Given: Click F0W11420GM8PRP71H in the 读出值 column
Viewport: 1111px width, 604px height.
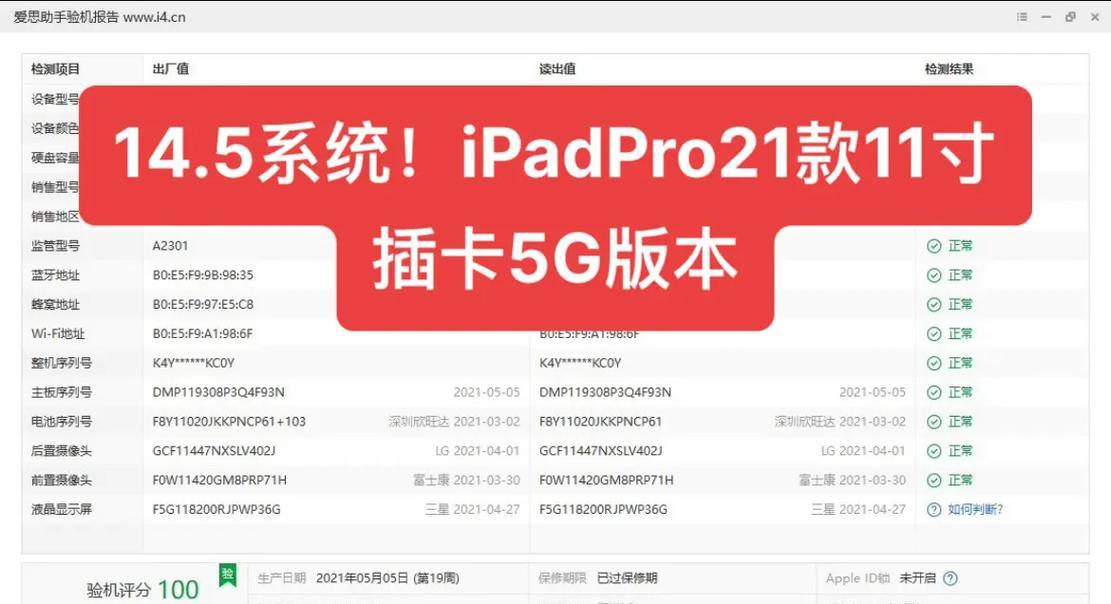Looking at the screenshot, I should [607, 480].
